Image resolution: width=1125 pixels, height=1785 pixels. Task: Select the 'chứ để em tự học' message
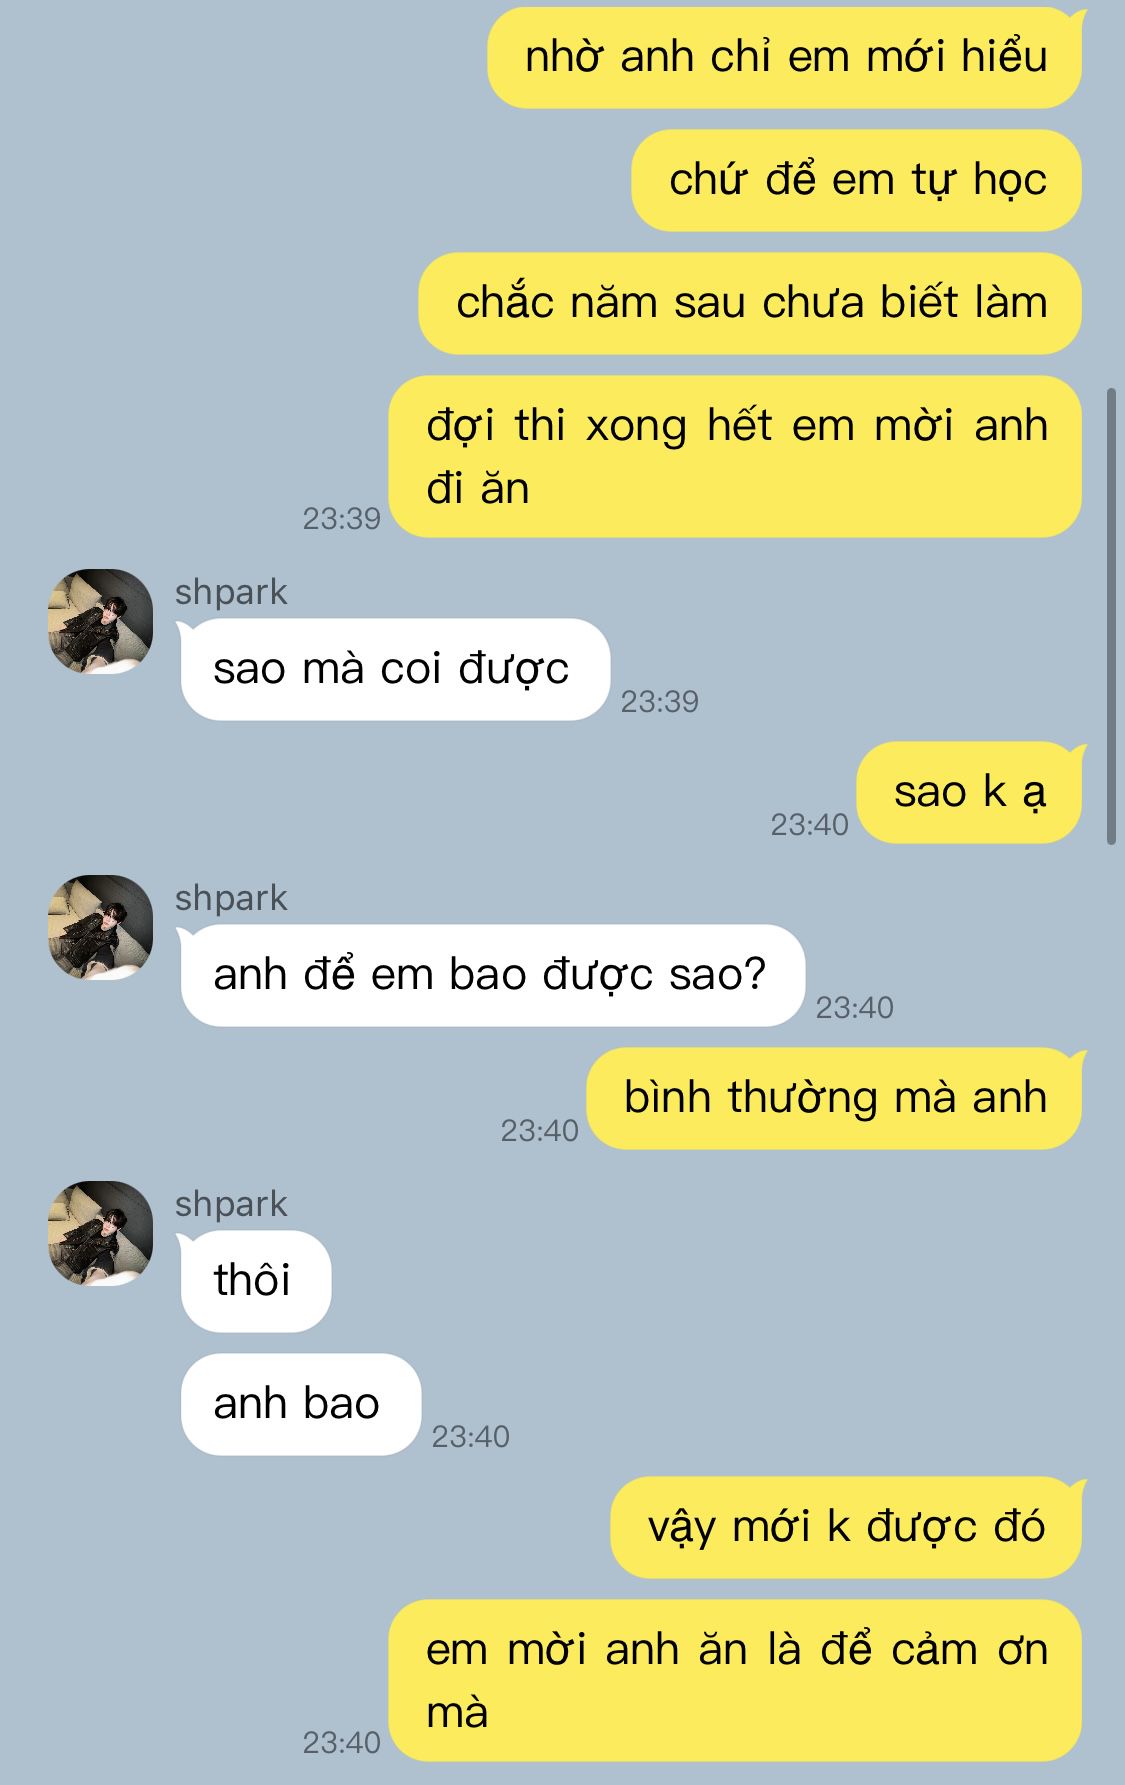coord(857,180)
